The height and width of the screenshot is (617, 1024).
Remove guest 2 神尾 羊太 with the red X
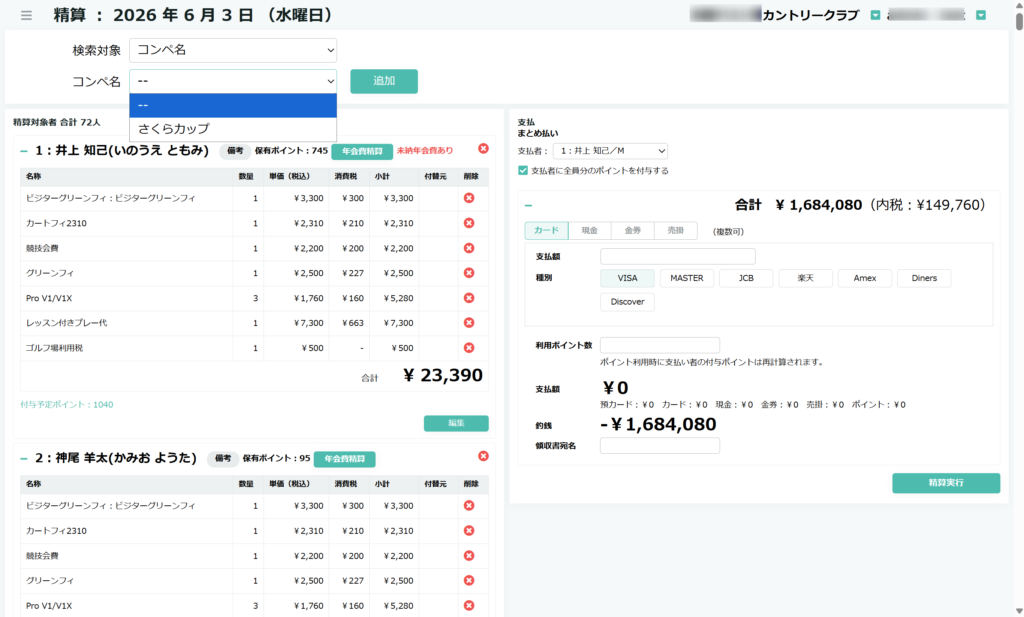(x=483, y=456)
